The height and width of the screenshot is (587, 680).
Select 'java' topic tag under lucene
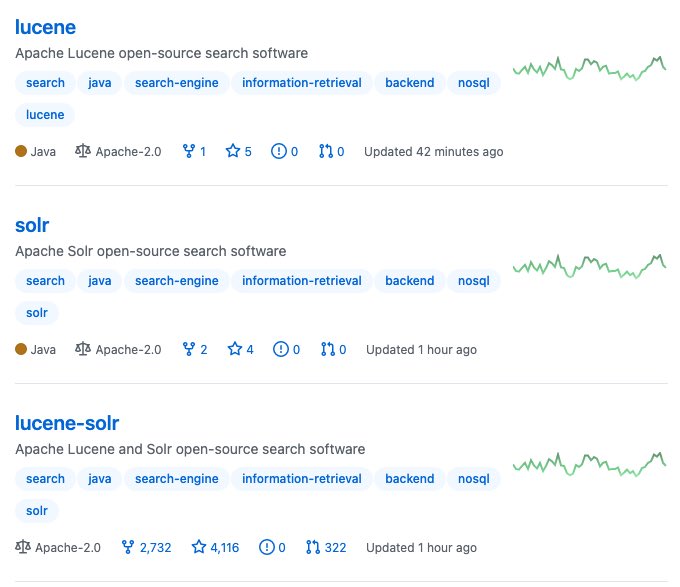(100, 83)
